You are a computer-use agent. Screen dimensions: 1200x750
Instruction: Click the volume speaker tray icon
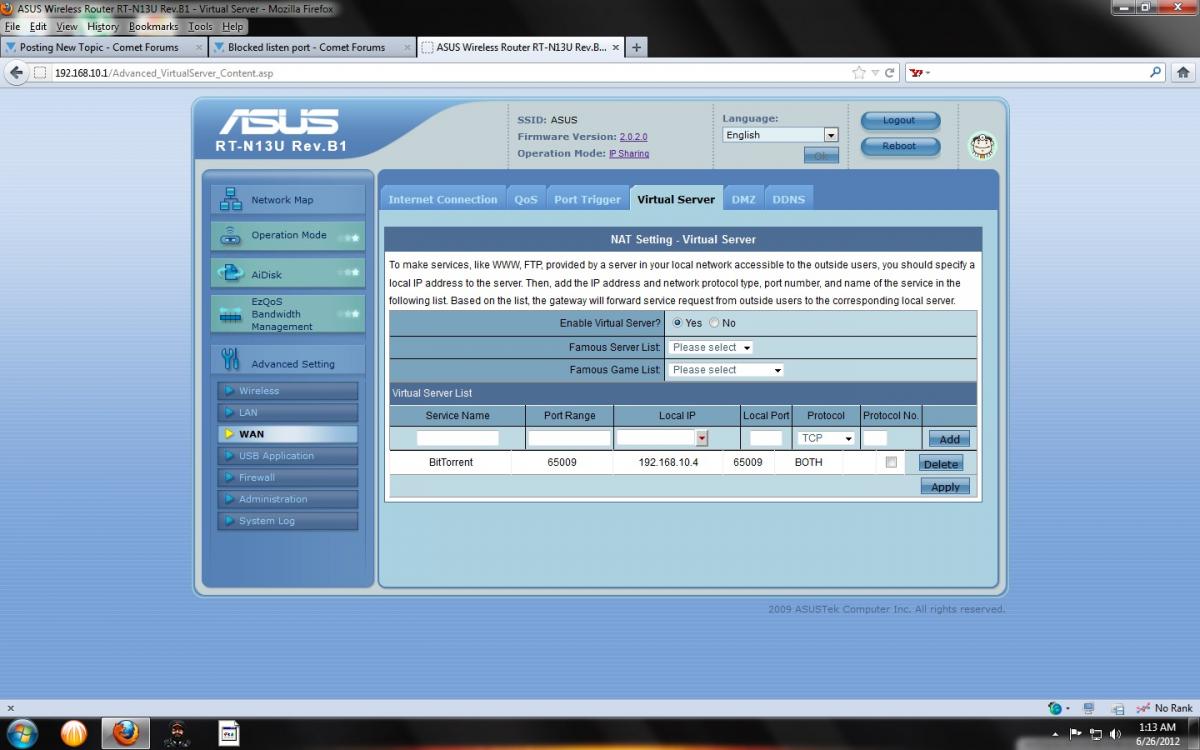tap(1116, 734)
